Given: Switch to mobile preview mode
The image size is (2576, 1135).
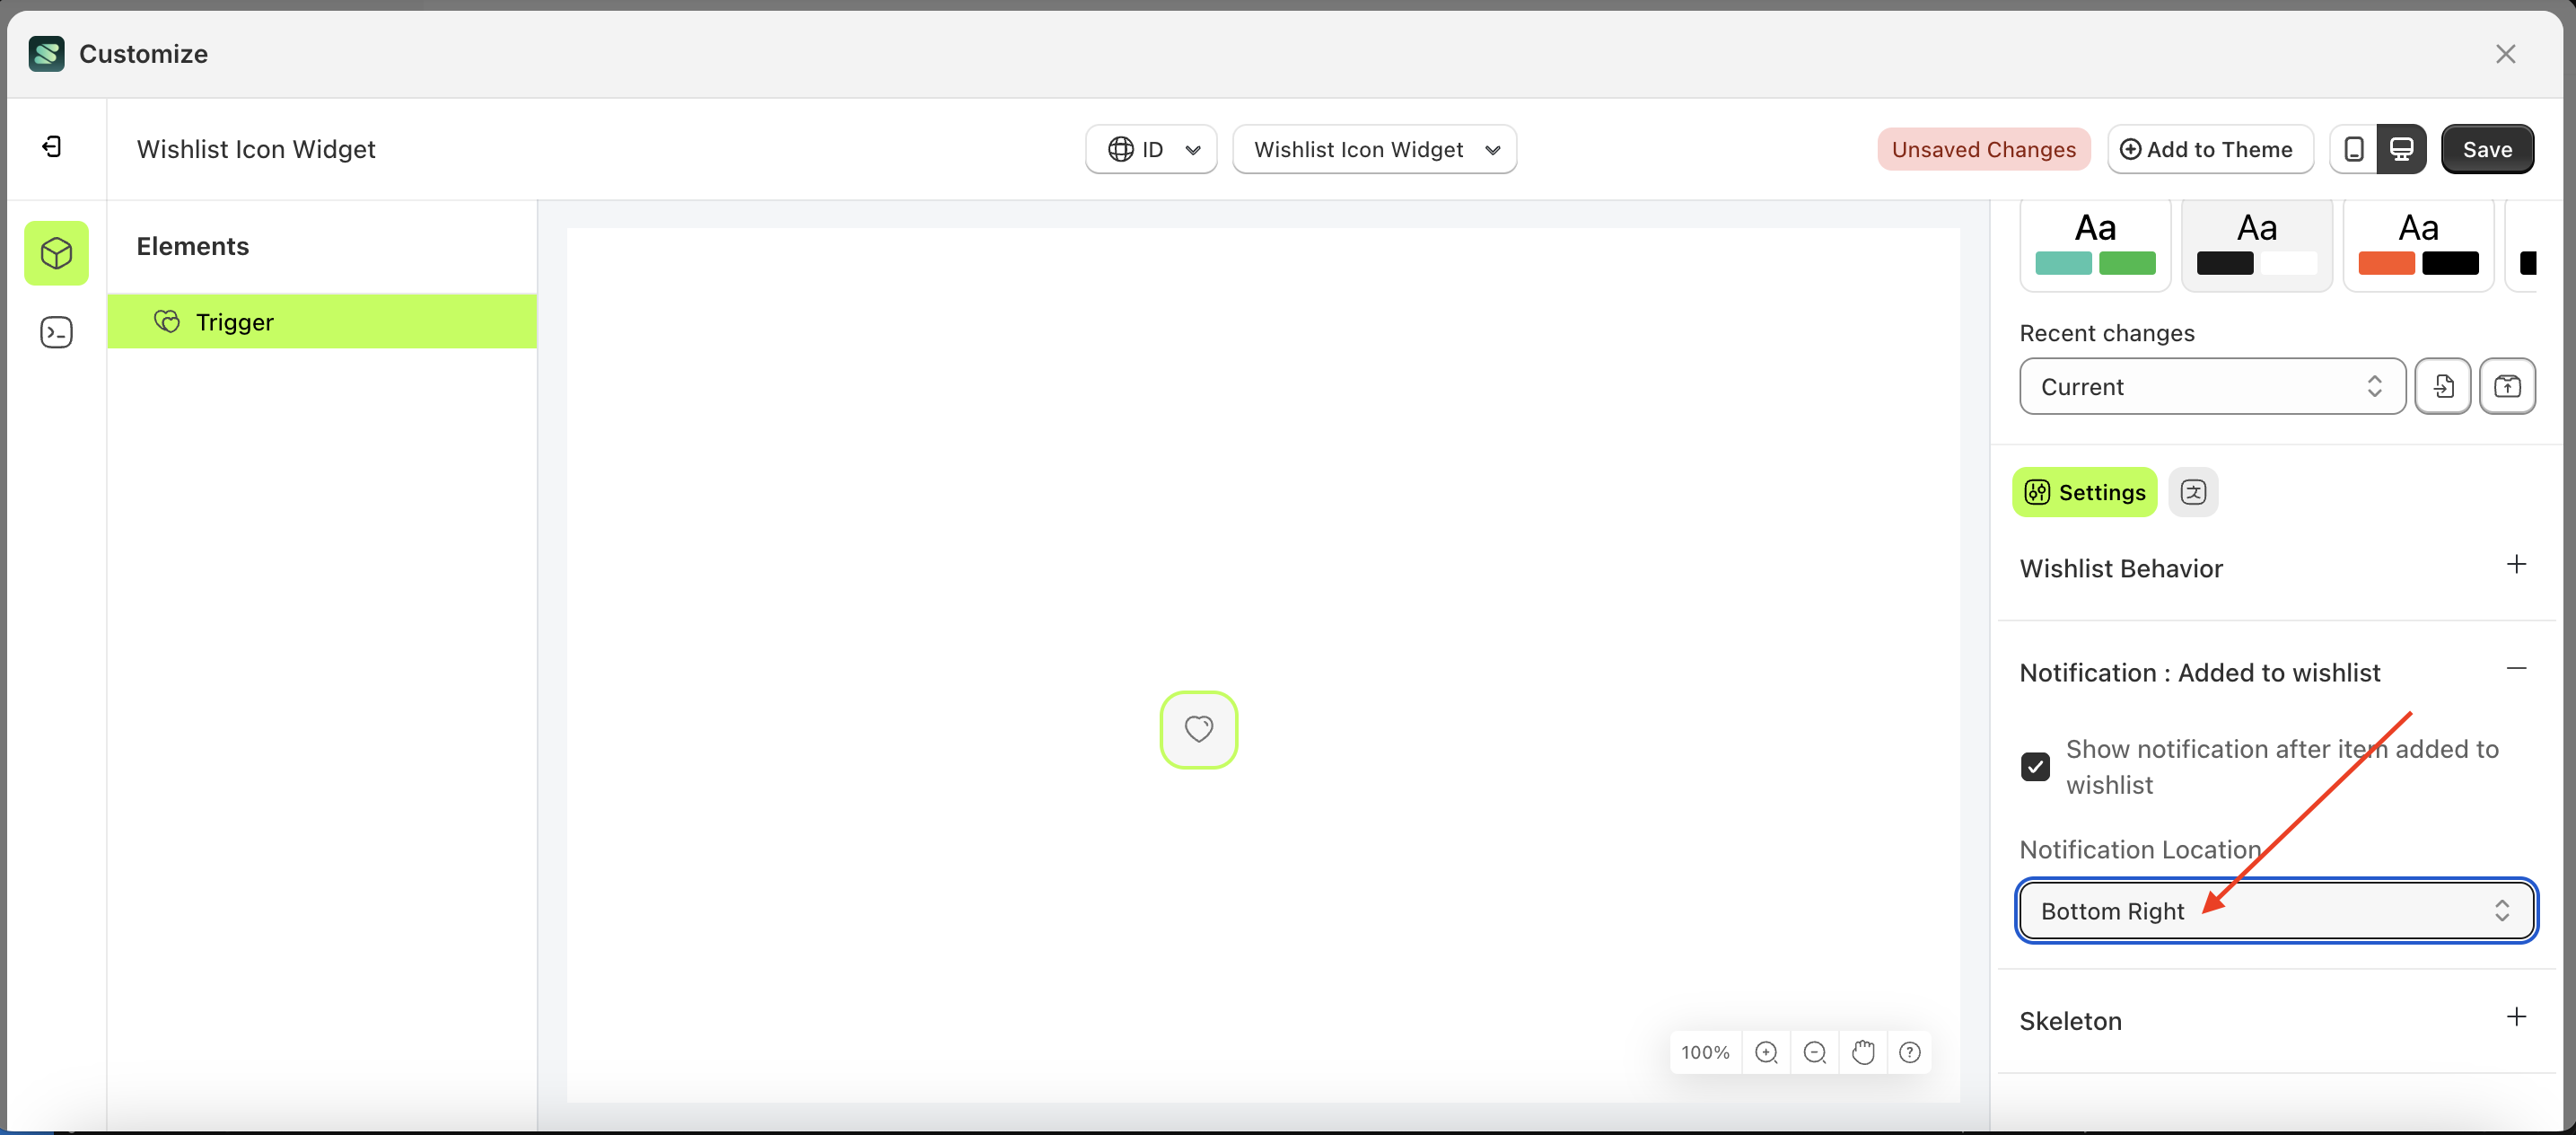Looking at the screenshot, I should (2353, 149).
